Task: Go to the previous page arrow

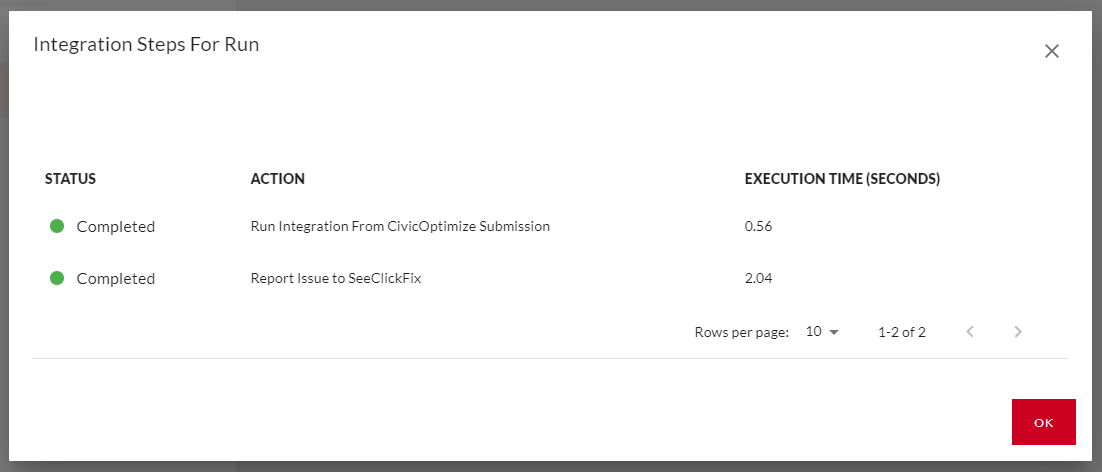Action: tap(970, 332)
